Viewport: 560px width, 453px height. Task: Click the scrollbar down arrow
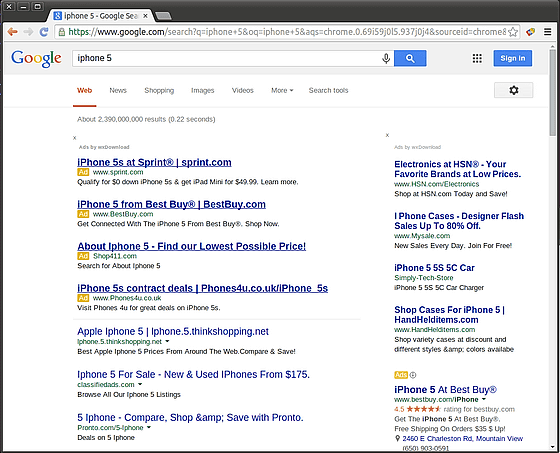point(552,447)
